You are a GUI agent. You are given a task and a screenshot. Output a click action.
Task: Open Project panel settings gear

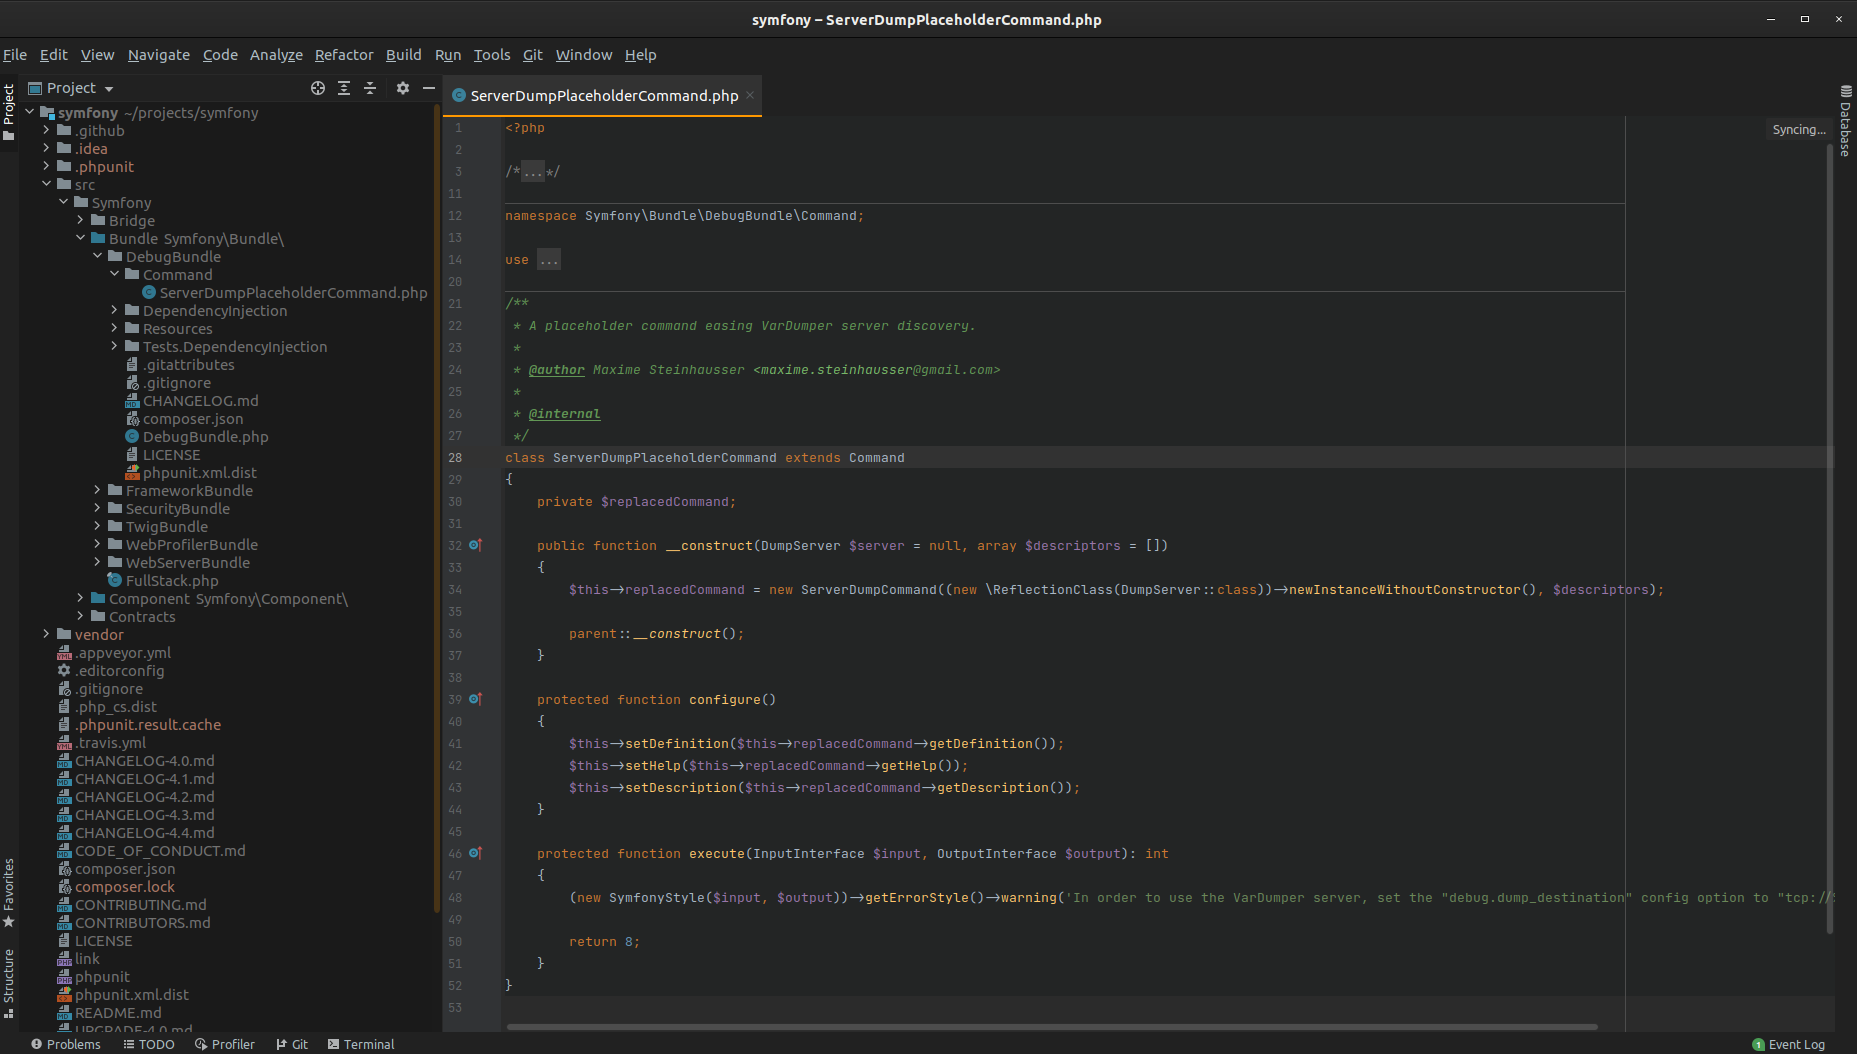tap(403, 88)
